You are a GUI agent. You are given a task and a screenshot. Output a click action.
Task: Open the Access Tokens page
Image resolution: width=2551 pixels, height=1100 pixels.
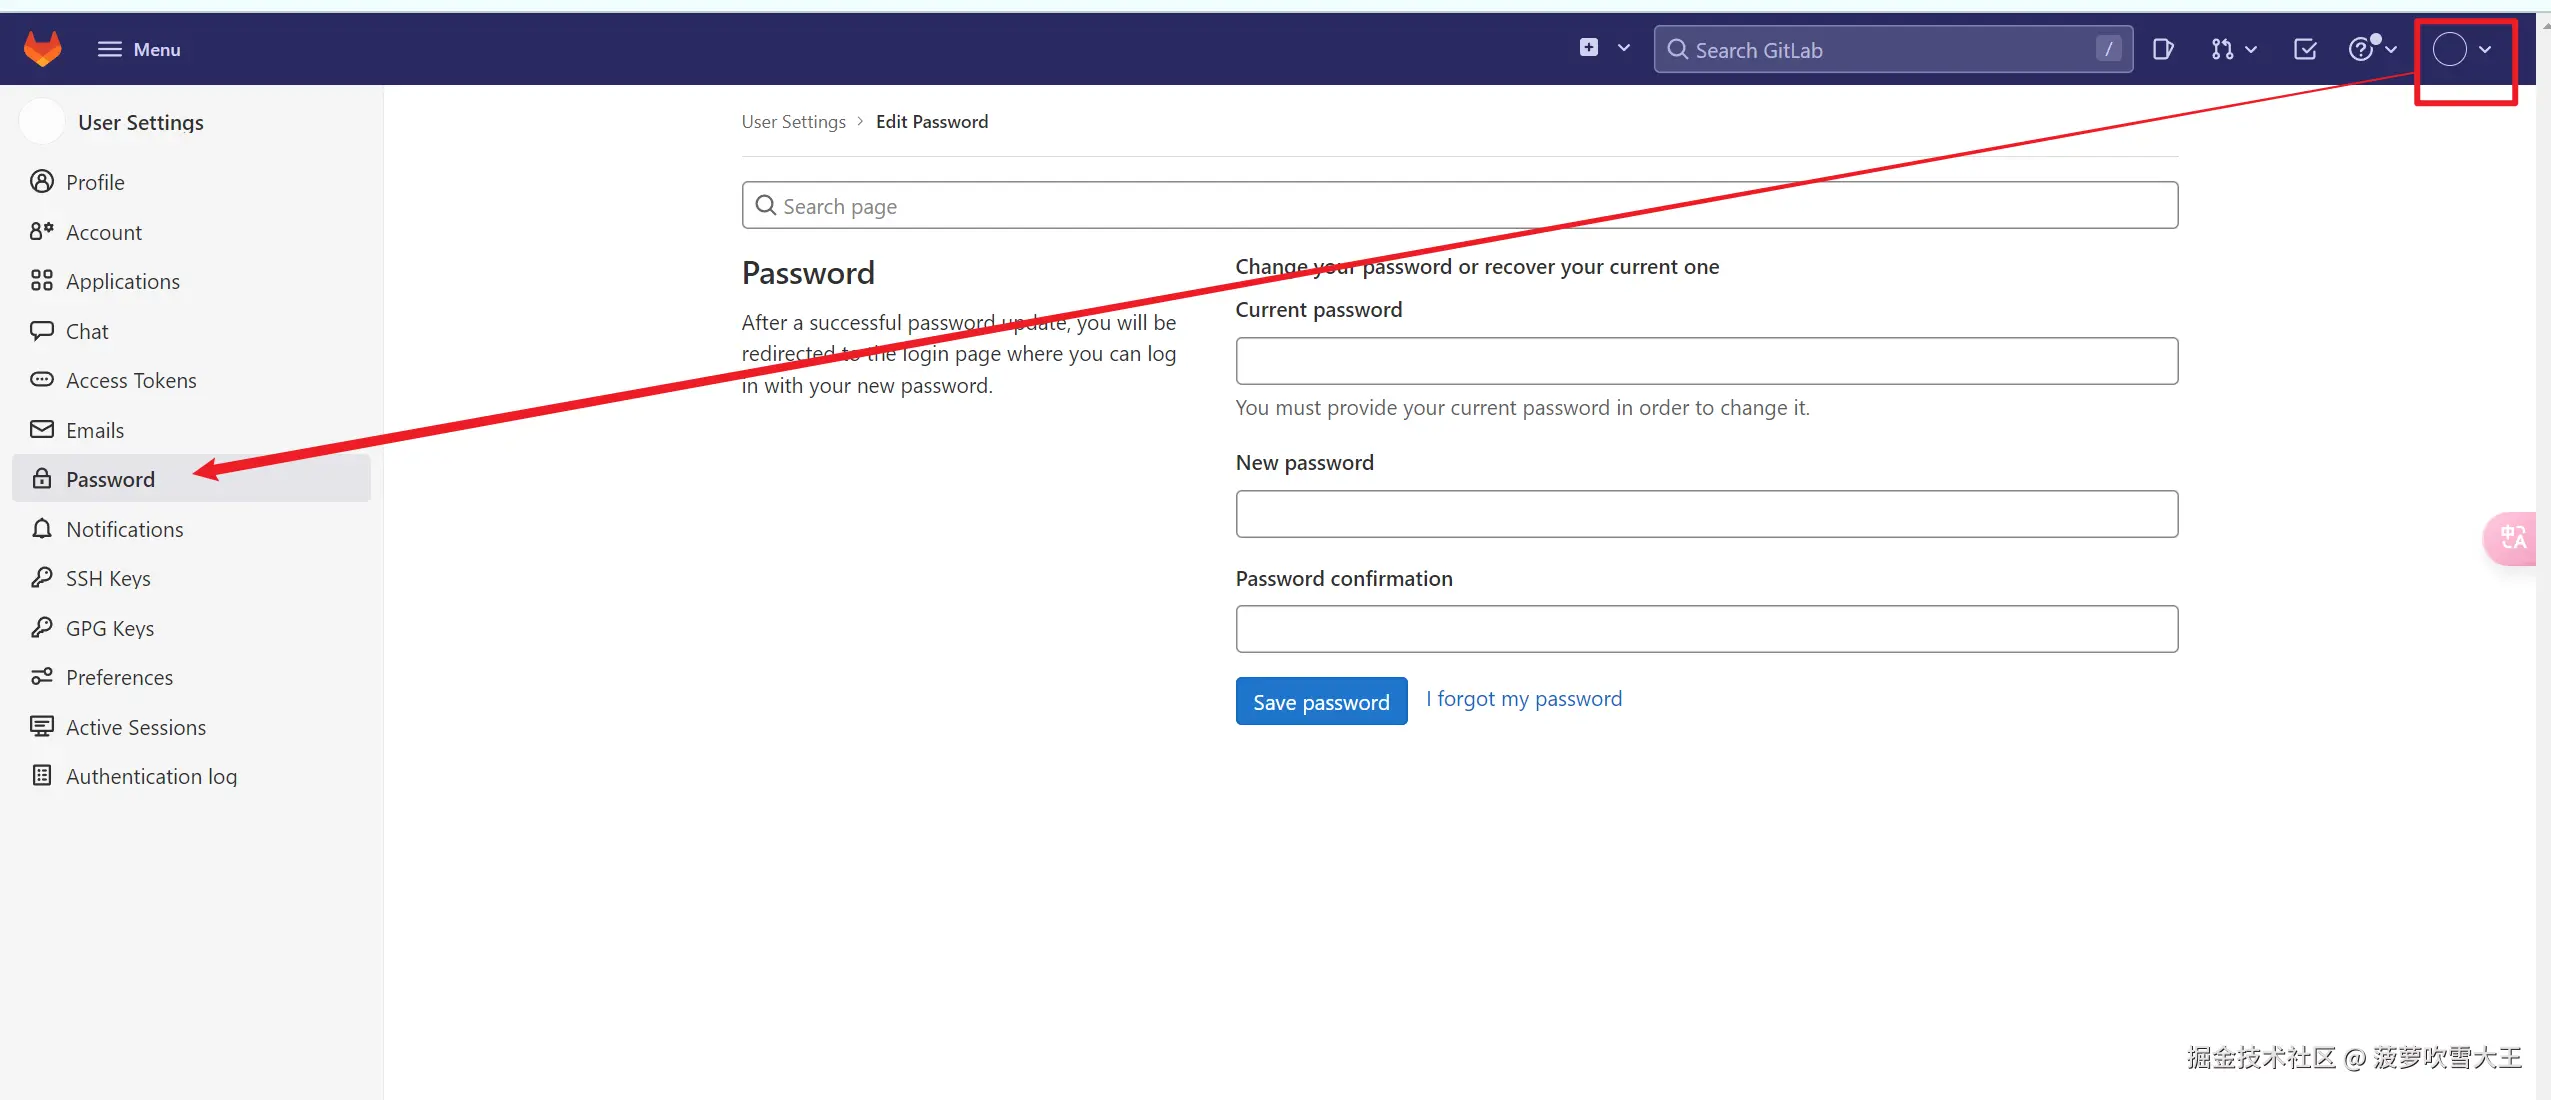pyautogui.click(x=131, y=381)
